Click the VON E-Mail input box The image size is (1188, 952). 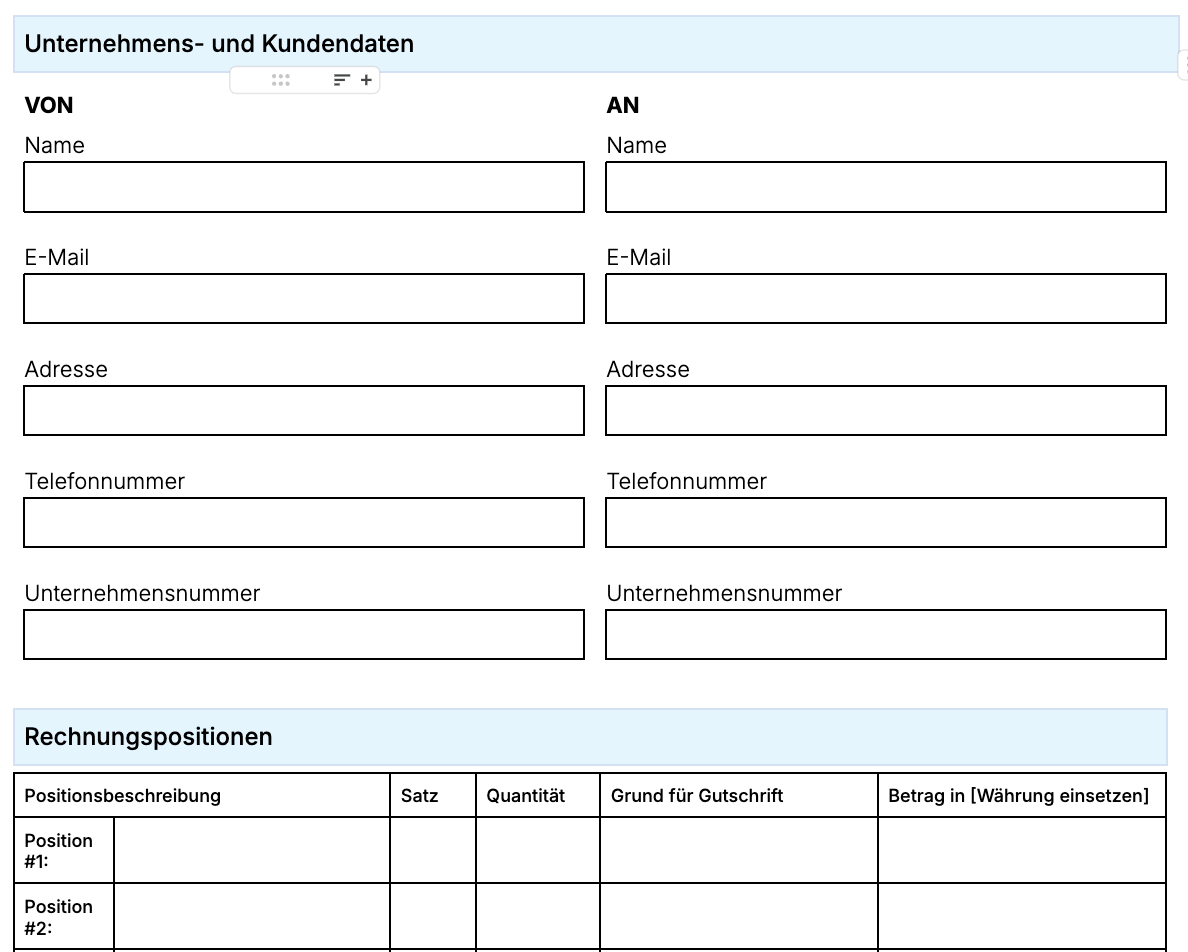304,298
